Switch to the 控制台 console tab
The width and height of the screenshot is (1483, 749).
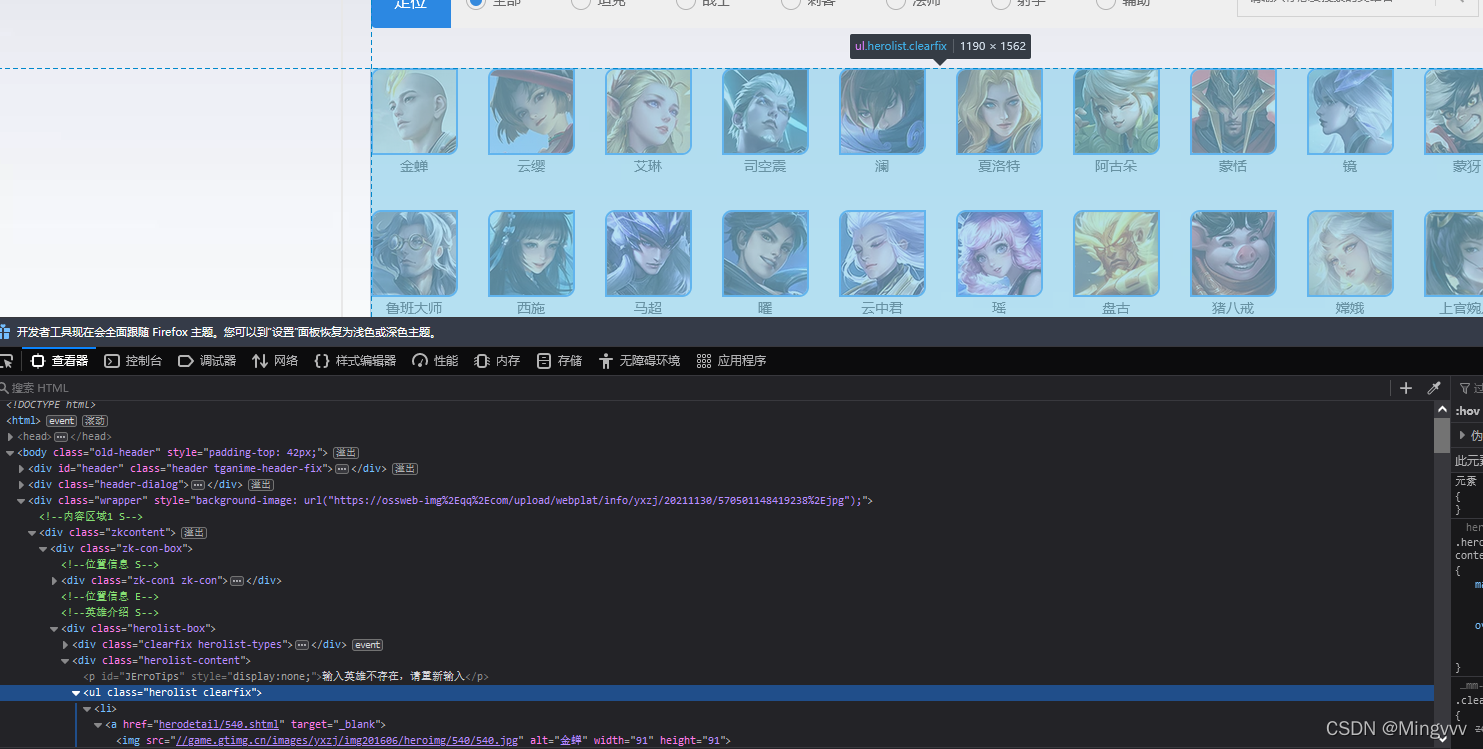coord(133,361)
